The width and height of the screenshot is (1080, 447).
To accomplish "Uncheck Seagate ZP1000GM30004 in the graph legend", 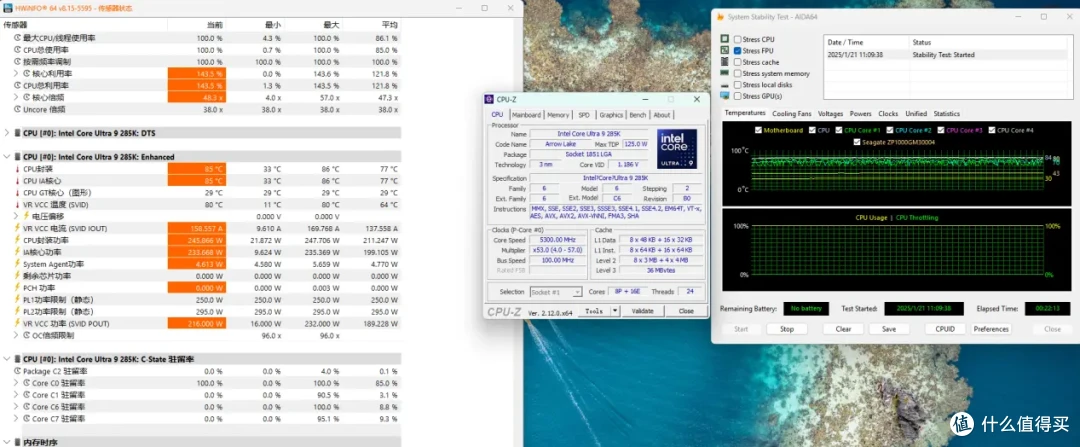I will point(857,142).
